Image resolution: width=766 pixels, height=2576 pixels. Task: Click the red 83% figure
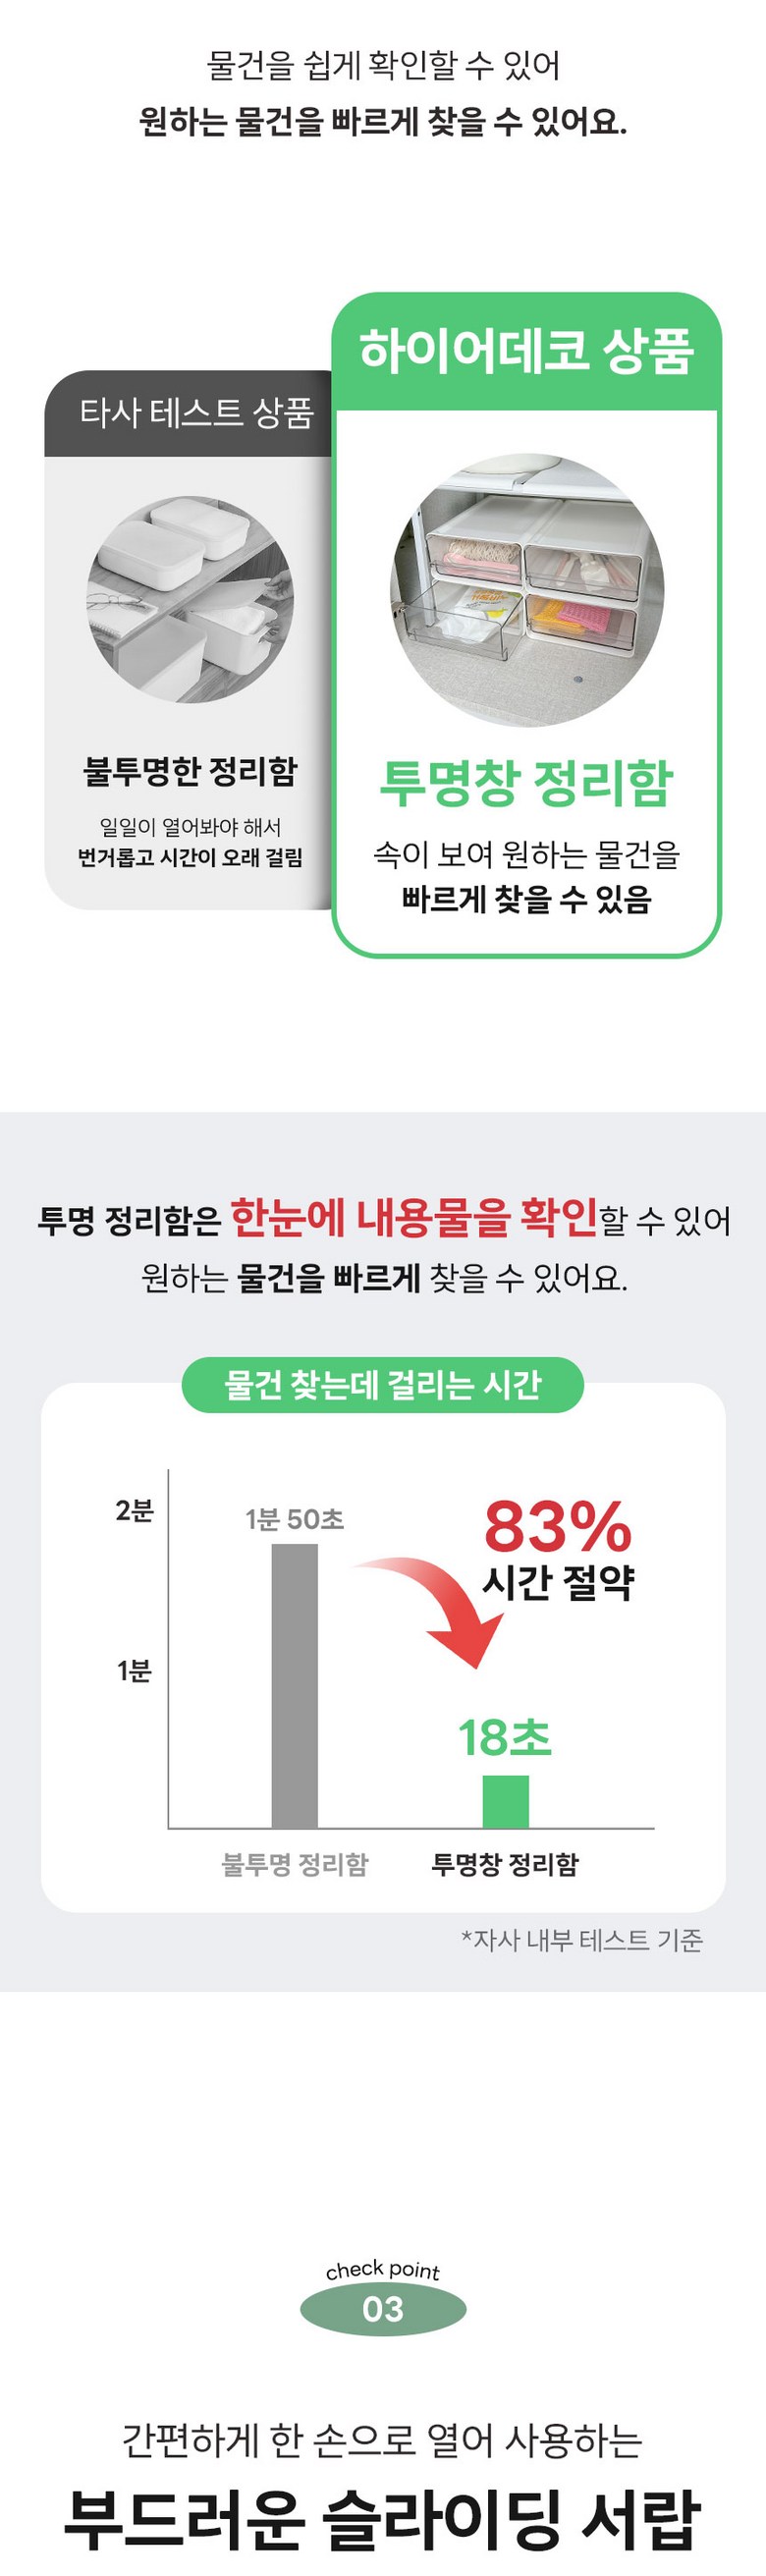coord(557,1527)
